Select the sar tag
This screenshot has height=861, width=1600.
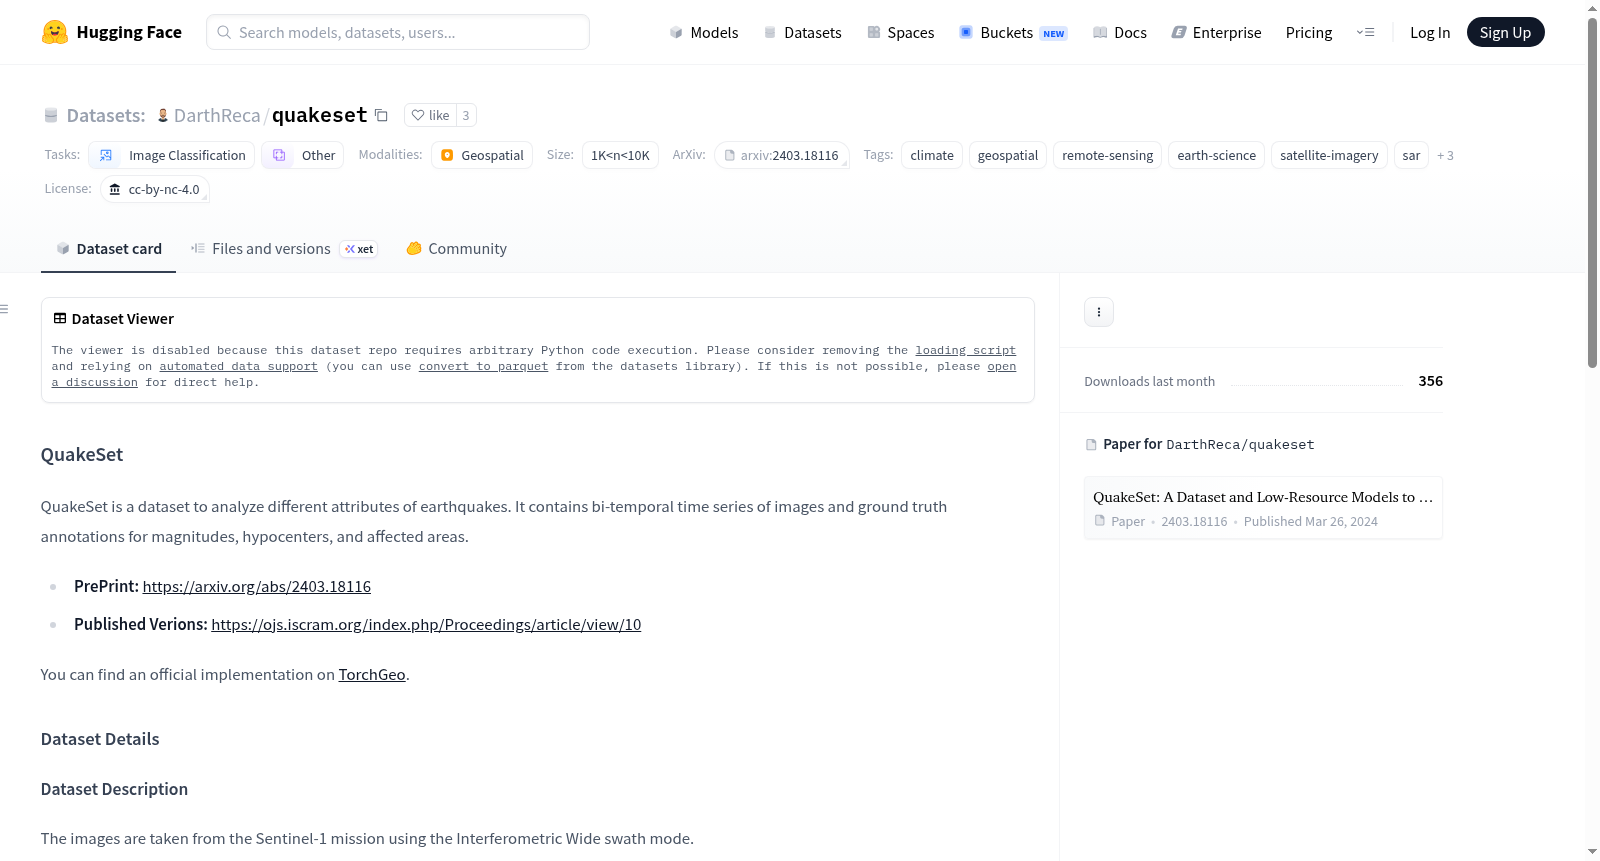(x=1411, y=155)
